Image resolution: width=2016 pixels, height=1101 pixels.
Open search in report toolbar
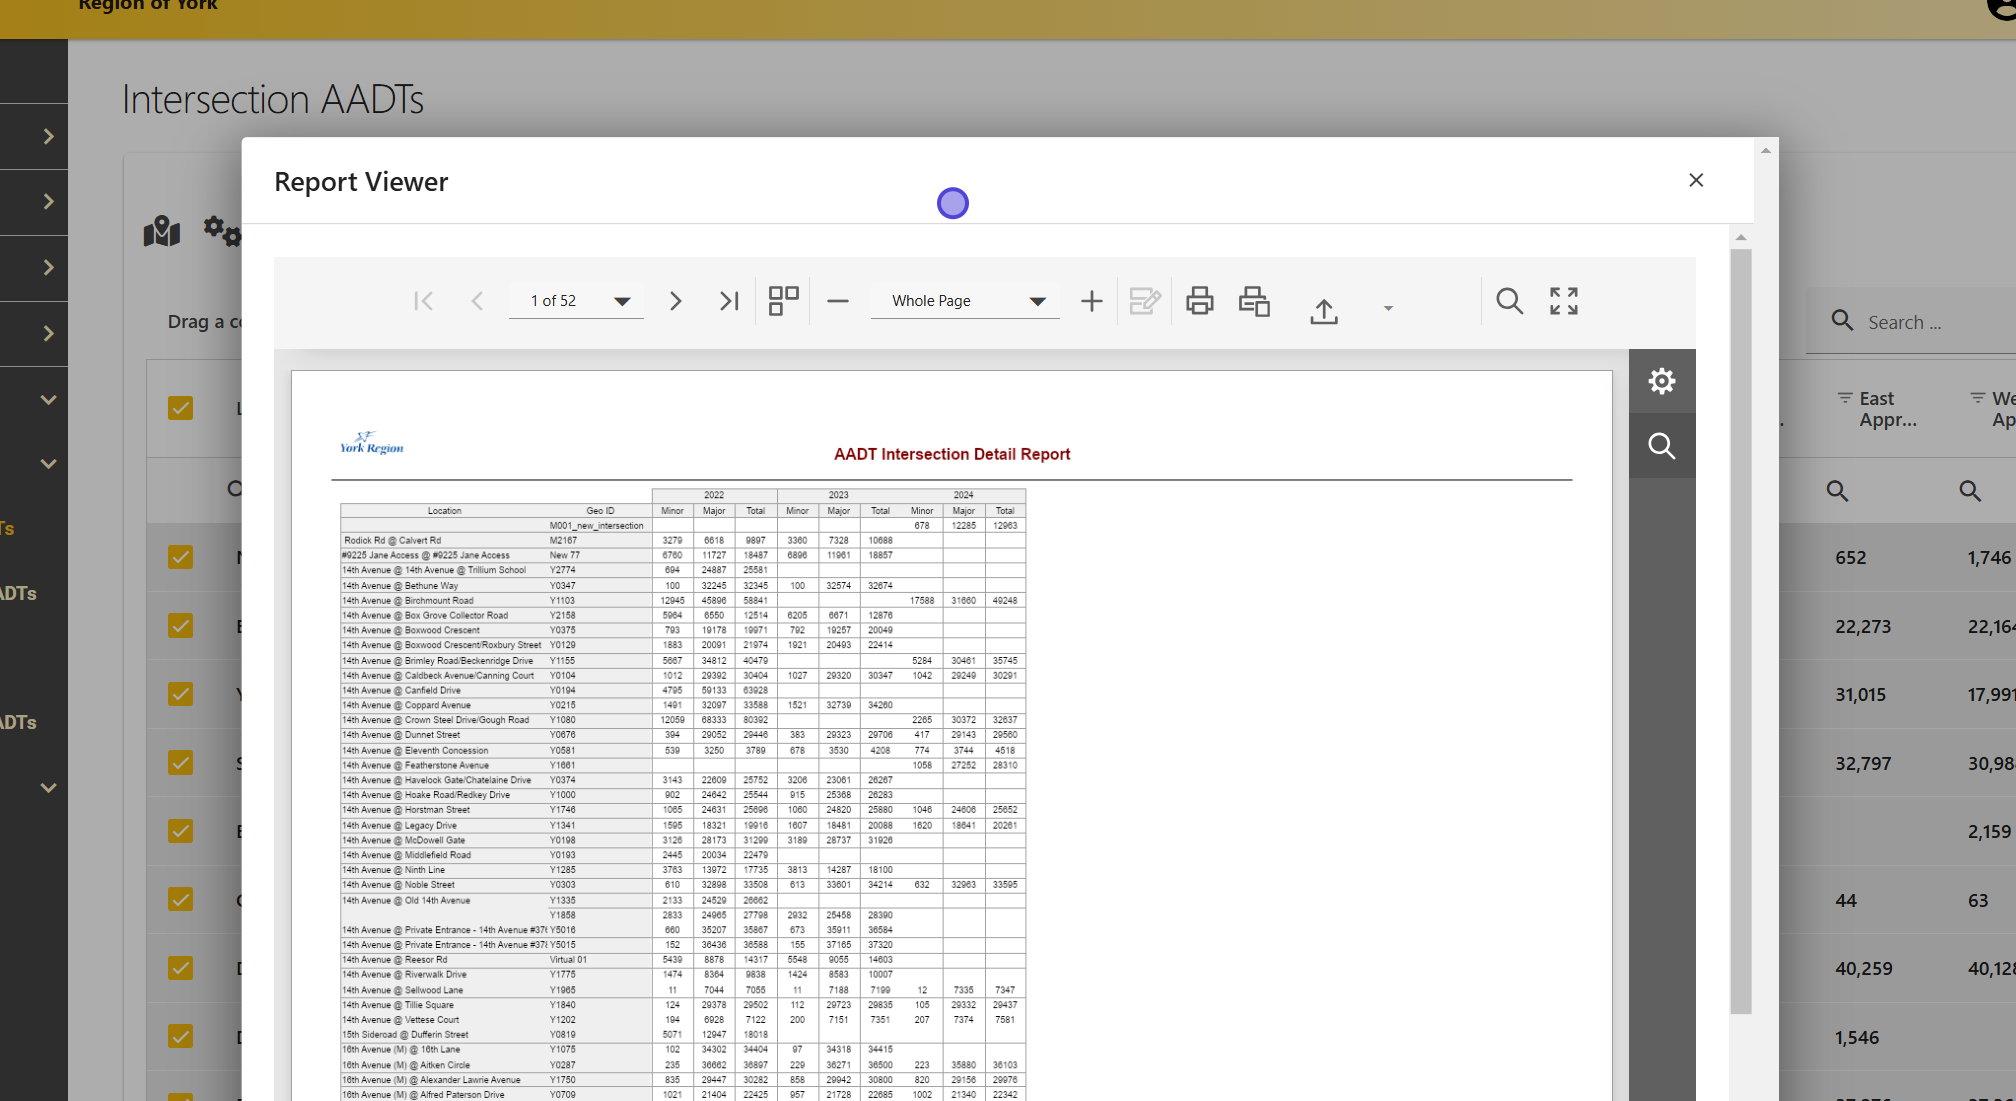coord(1509,301)
